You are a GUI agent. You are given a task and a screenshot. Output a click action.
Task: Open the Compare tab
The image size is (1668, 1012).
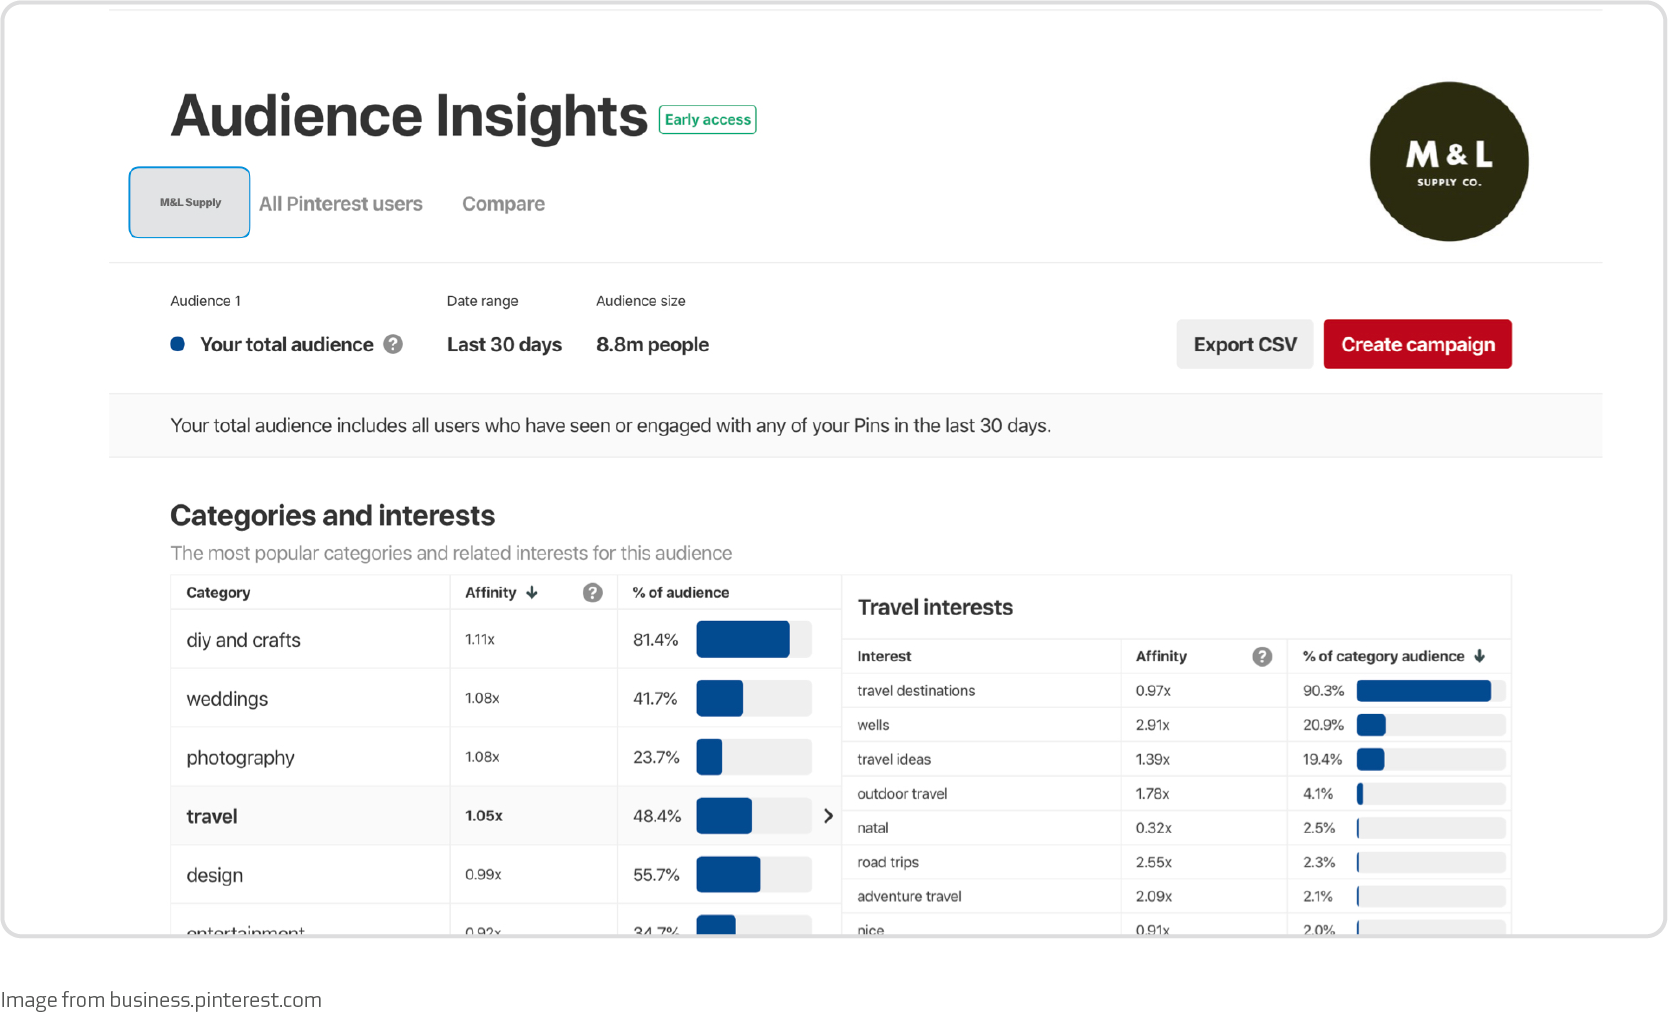point(503,203)
